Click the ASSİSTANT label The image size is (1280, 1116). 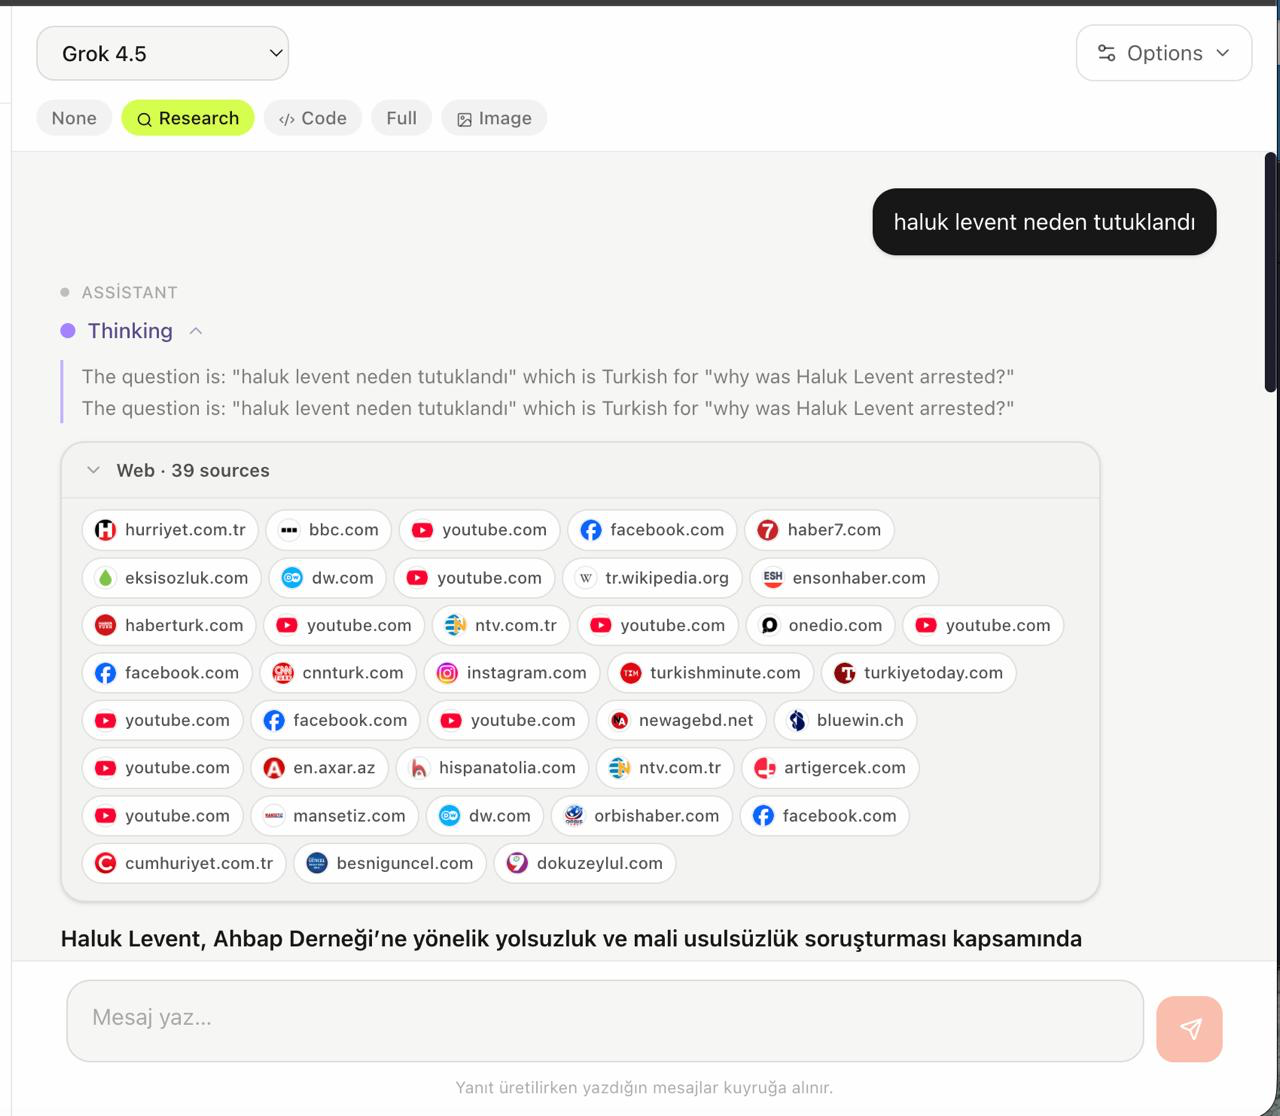pos(129,293)
